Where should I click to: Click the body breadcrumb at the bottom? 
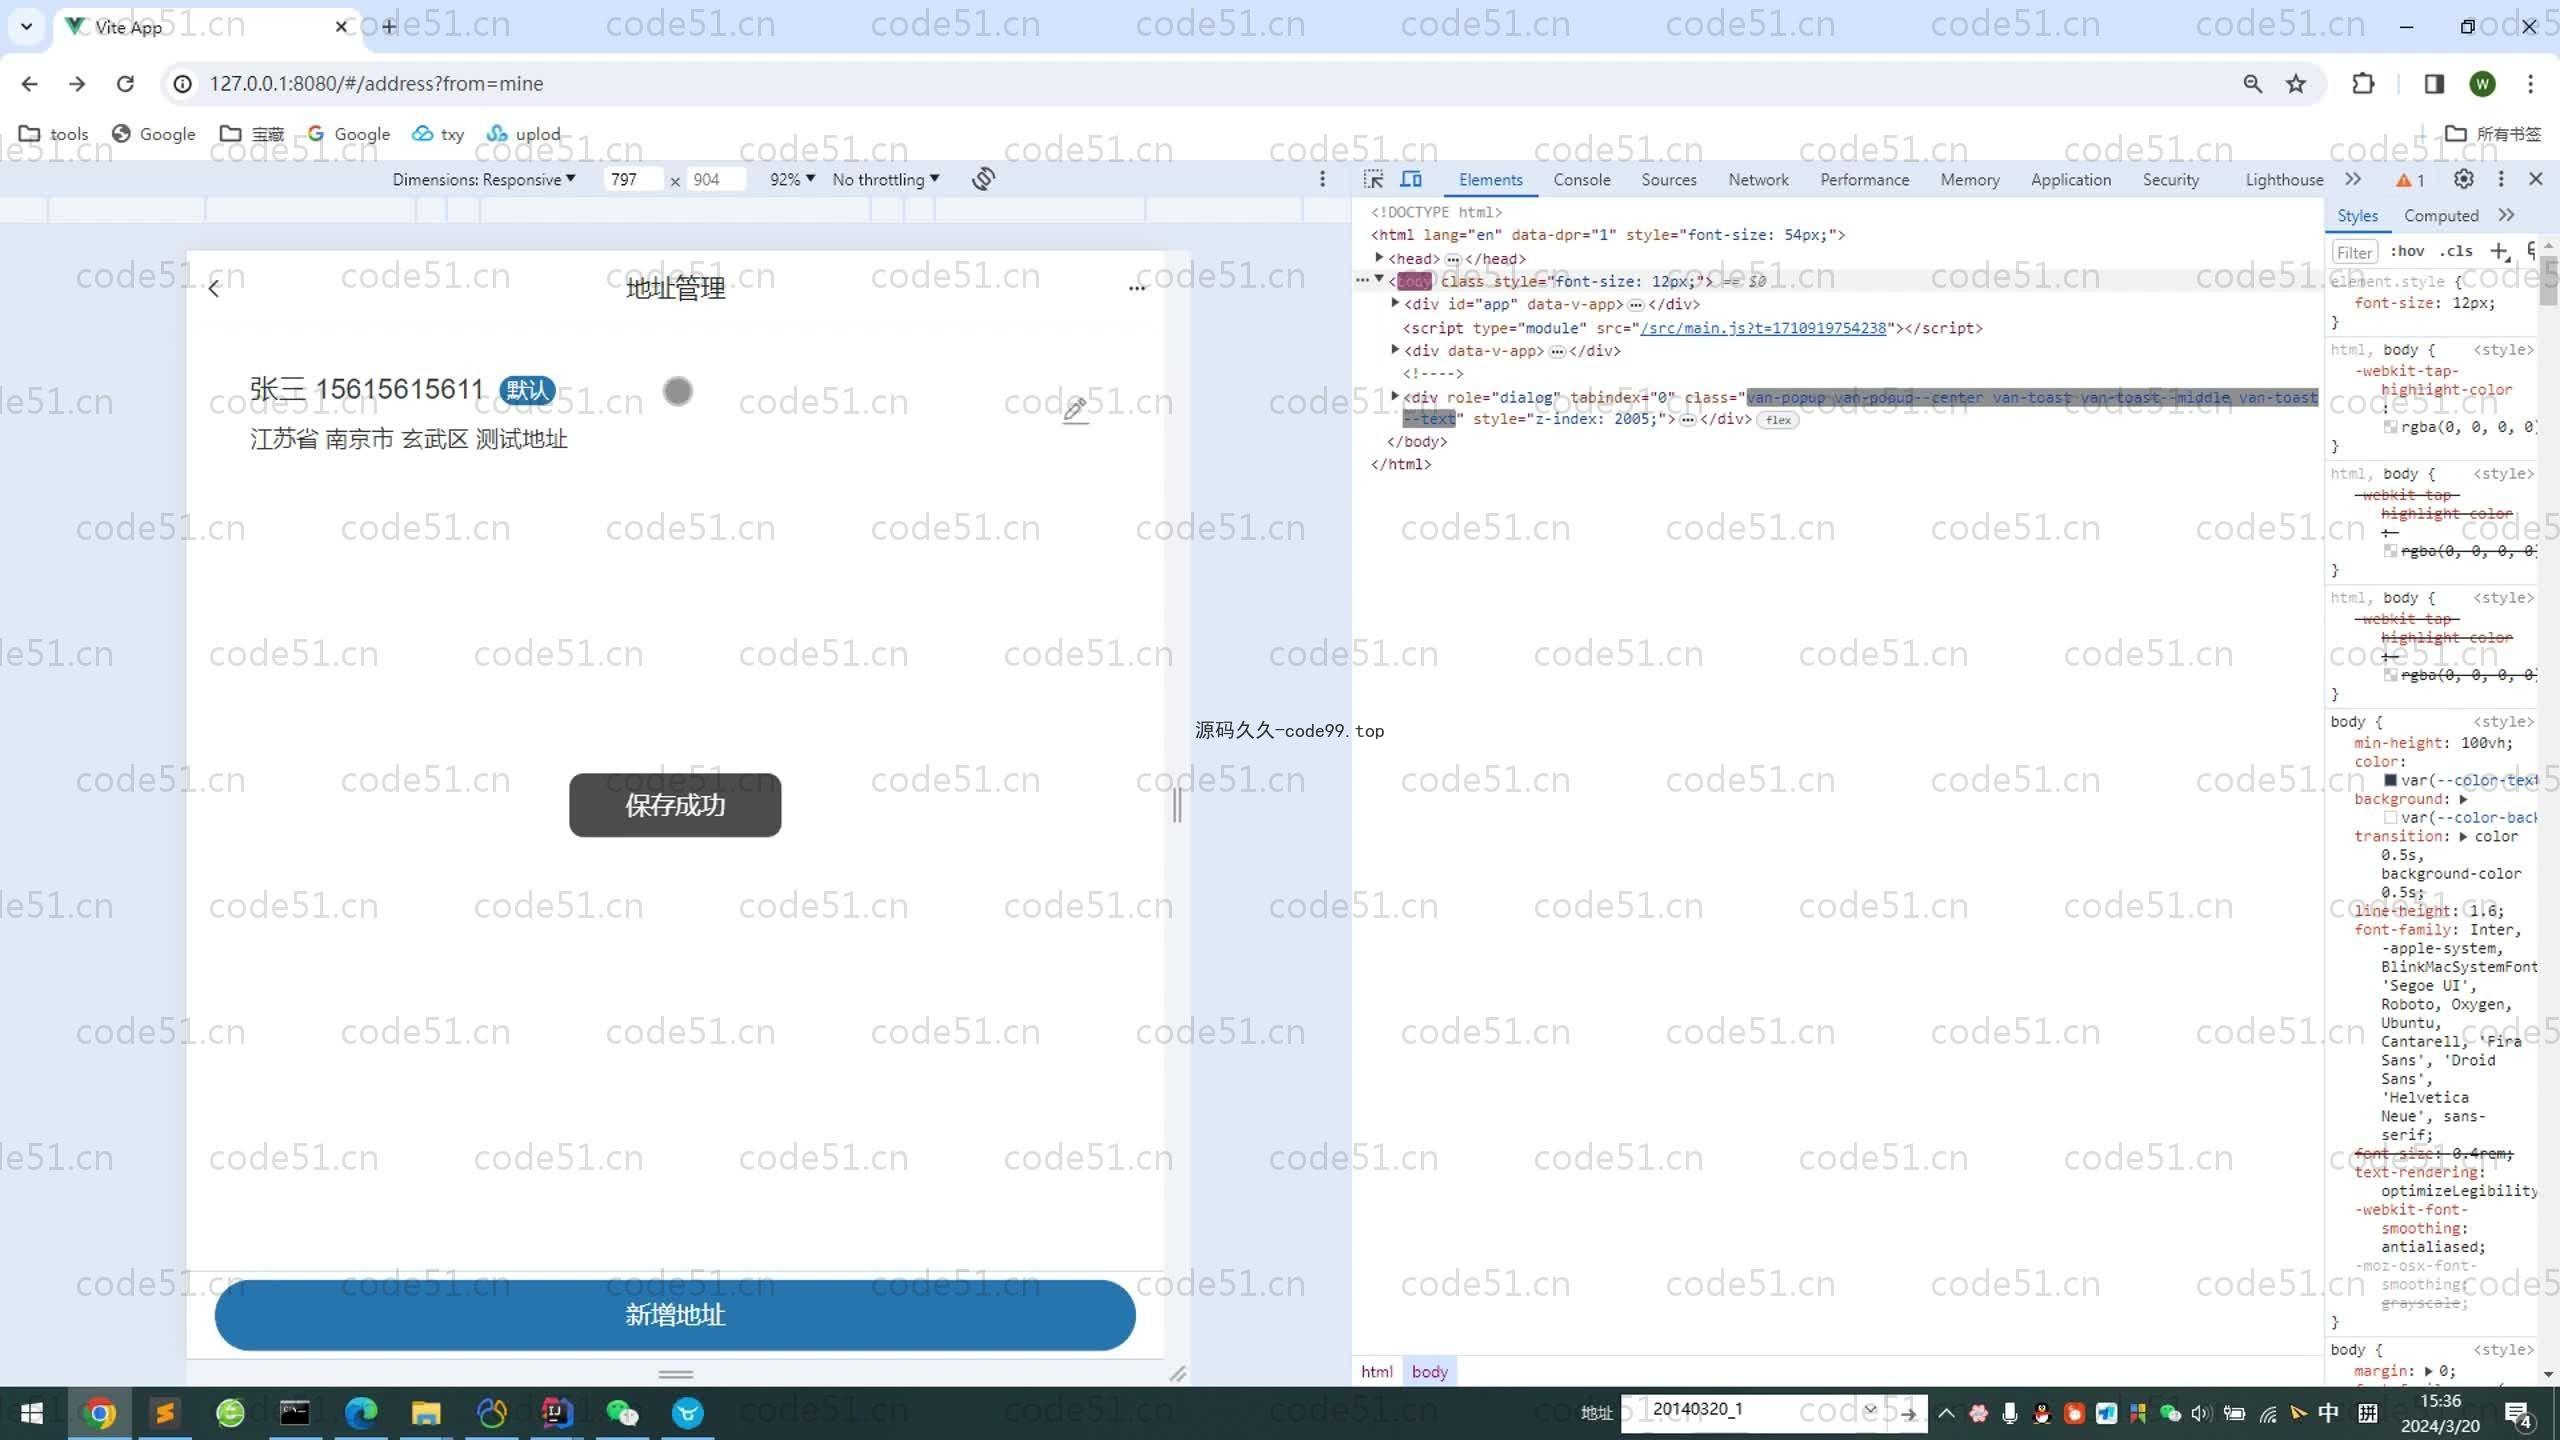click(1429, 1372)
